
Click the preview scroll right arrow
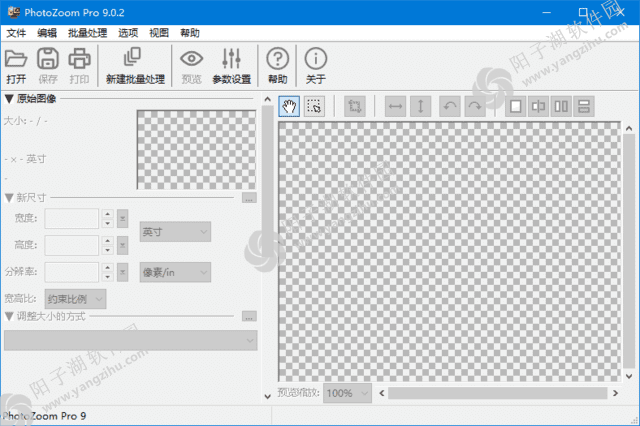click(x=616, y=393)
